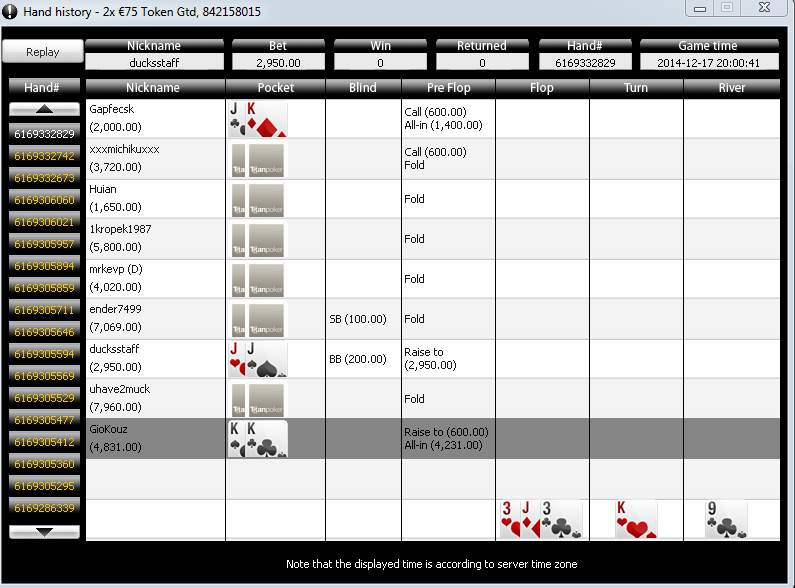Click the Pocket column header
Viewport: 795px width, 588px height.
(275, 88)
